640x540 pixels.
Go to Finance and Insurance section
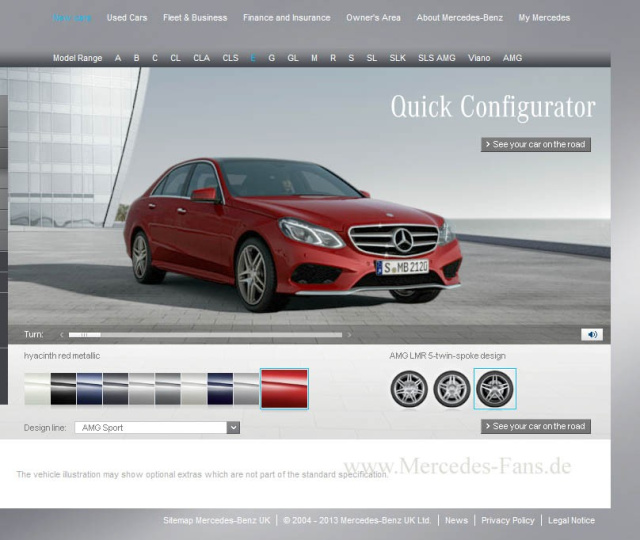point(286,18)
